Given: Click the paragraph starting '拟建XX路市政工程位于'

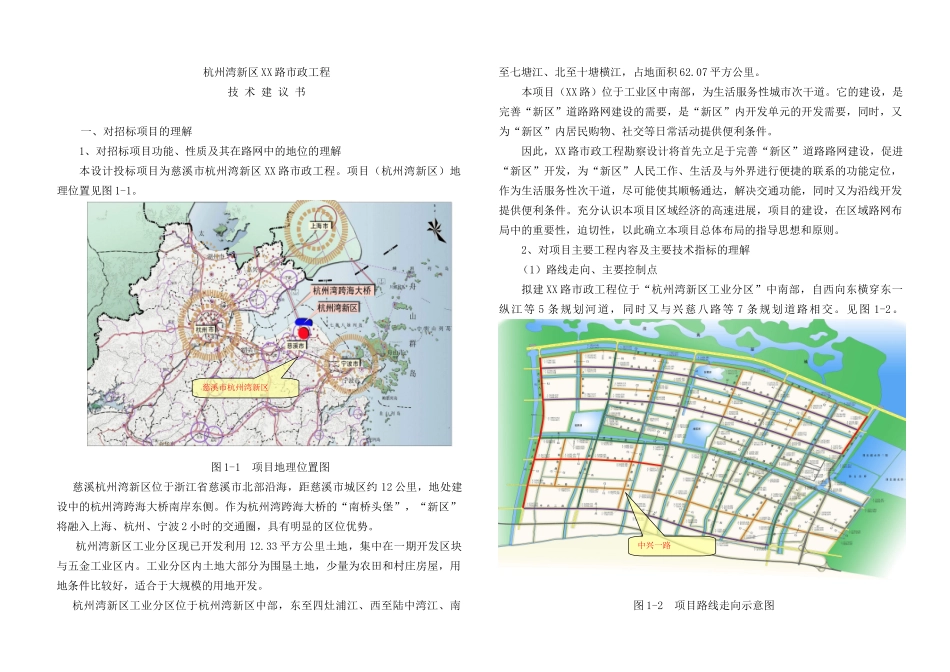Looking at the screenshot, I should coord(700,299).
